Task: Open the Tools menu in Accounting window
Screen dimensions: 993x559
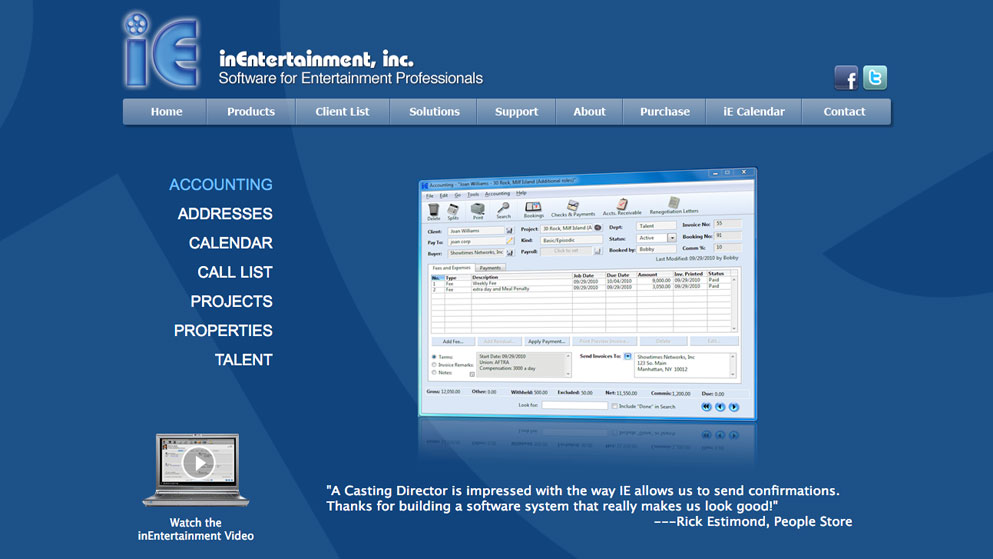Action: (x=472, y=194)
